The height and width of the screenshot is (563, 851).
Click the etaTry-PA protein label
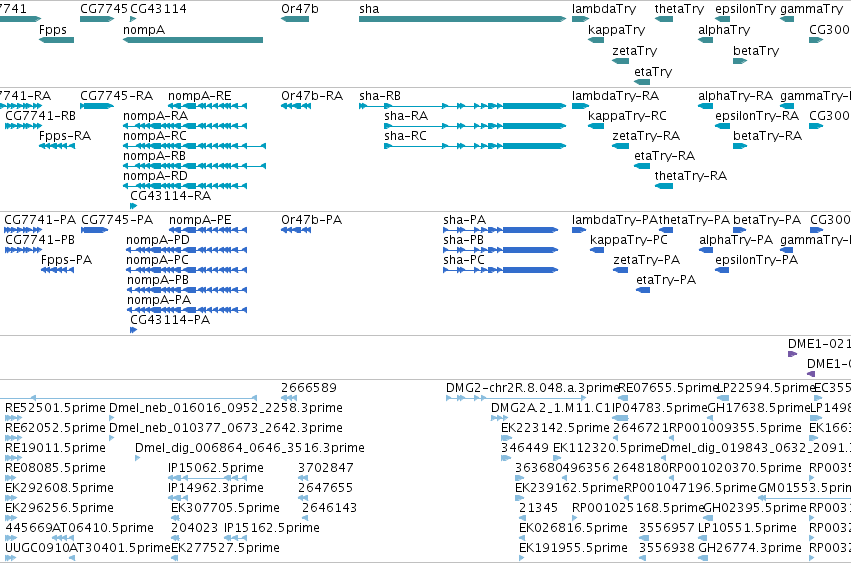[x=666, y=280]
